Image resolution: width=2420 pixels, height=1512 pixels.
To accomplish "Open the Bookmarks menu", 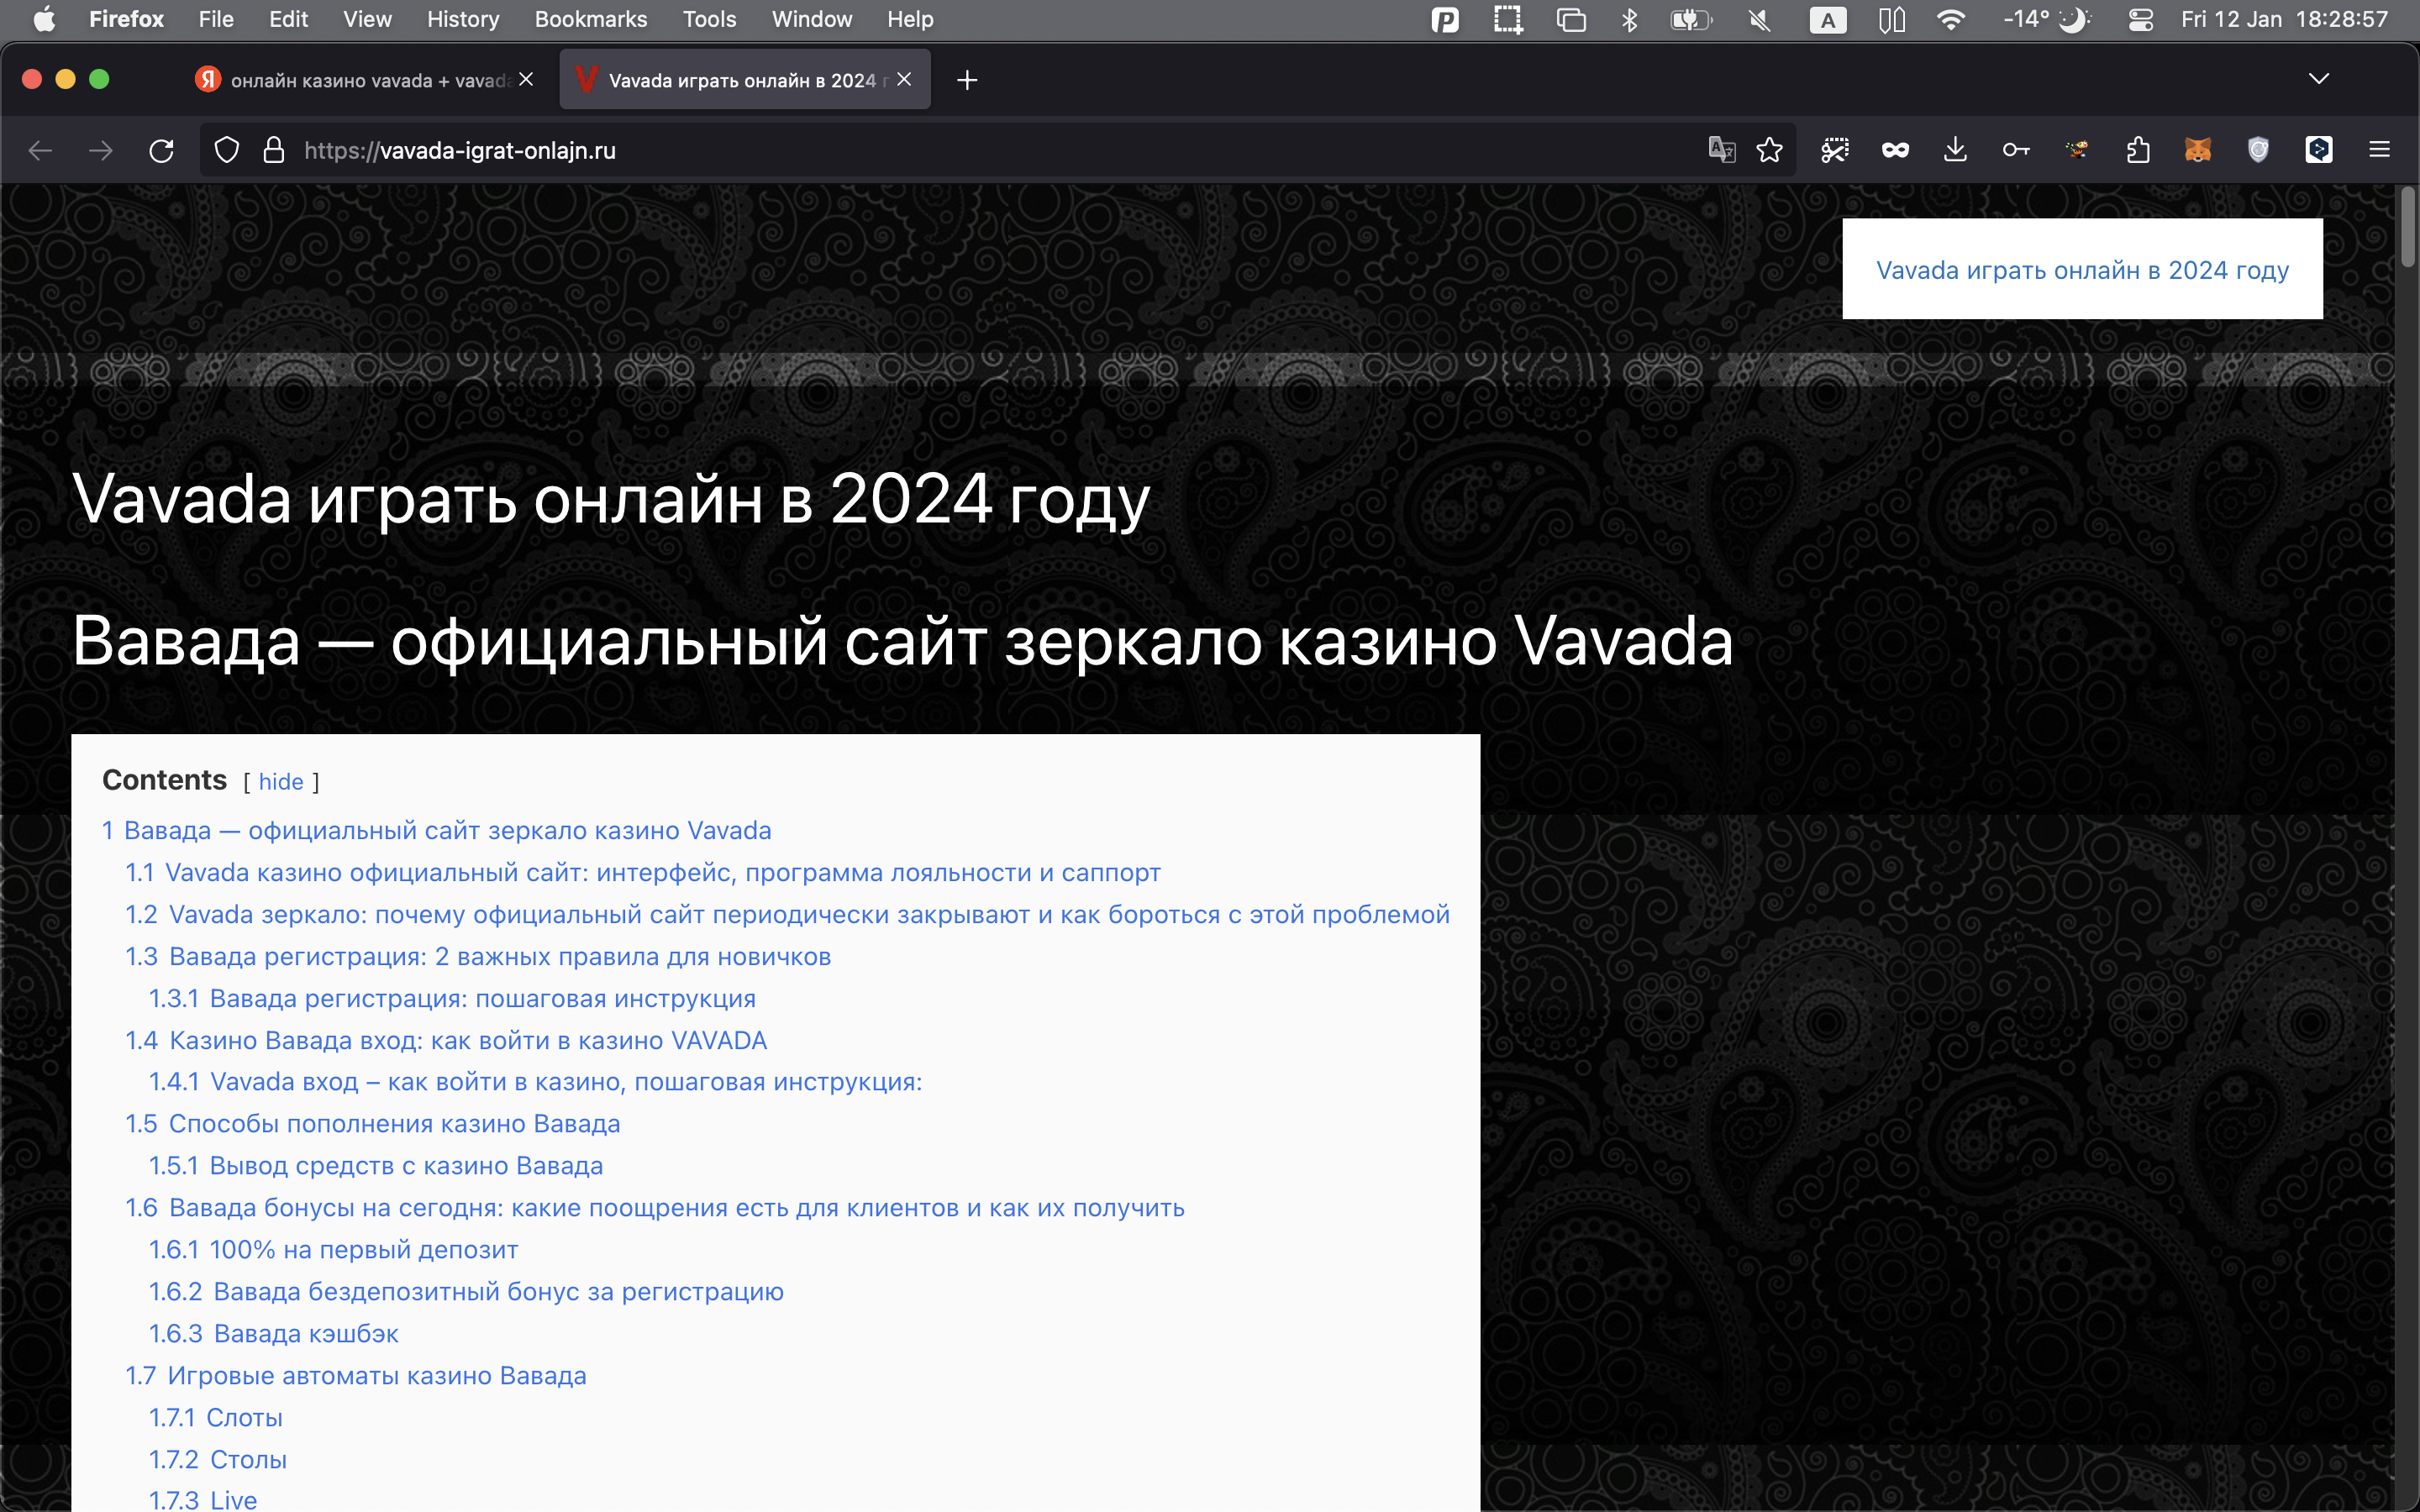I will [590, 20].
